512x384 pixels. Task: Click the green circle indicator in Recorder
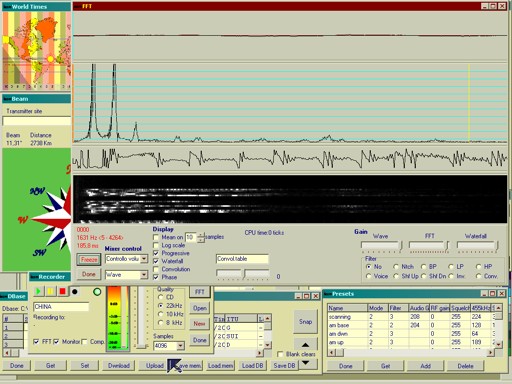click(97, 292)
